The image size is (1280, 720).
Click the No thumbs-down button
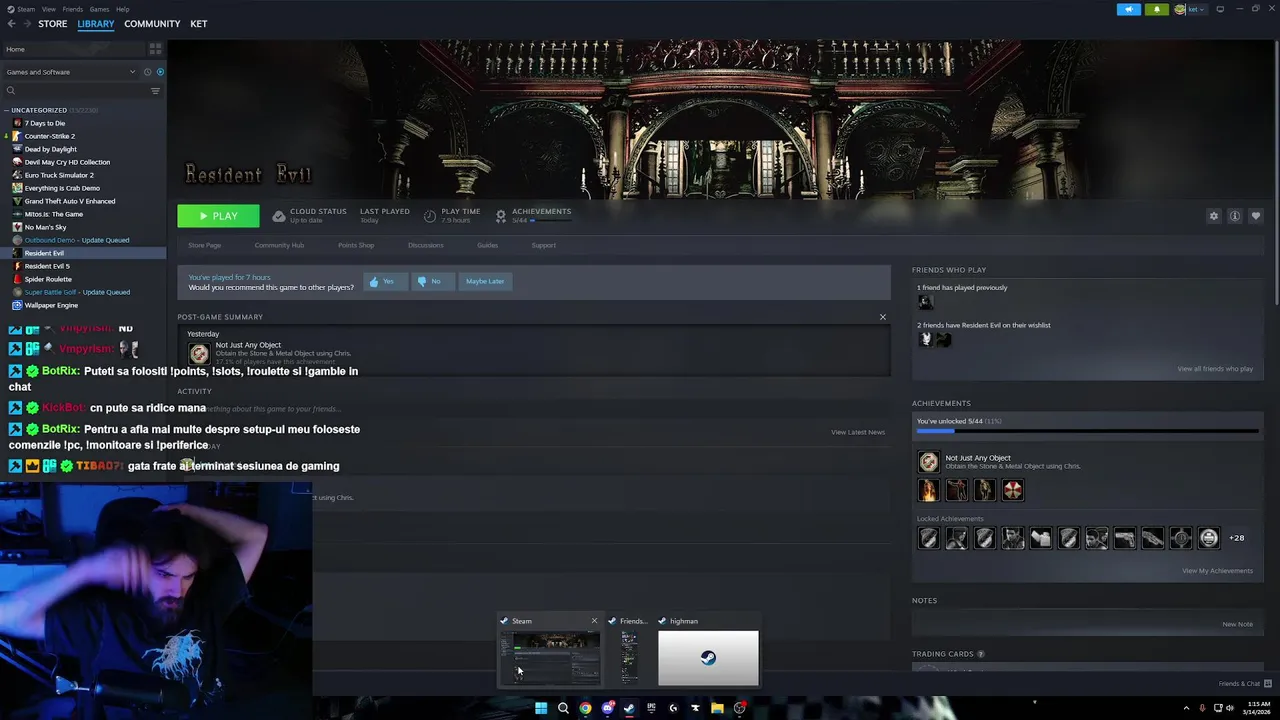point(431,281)
